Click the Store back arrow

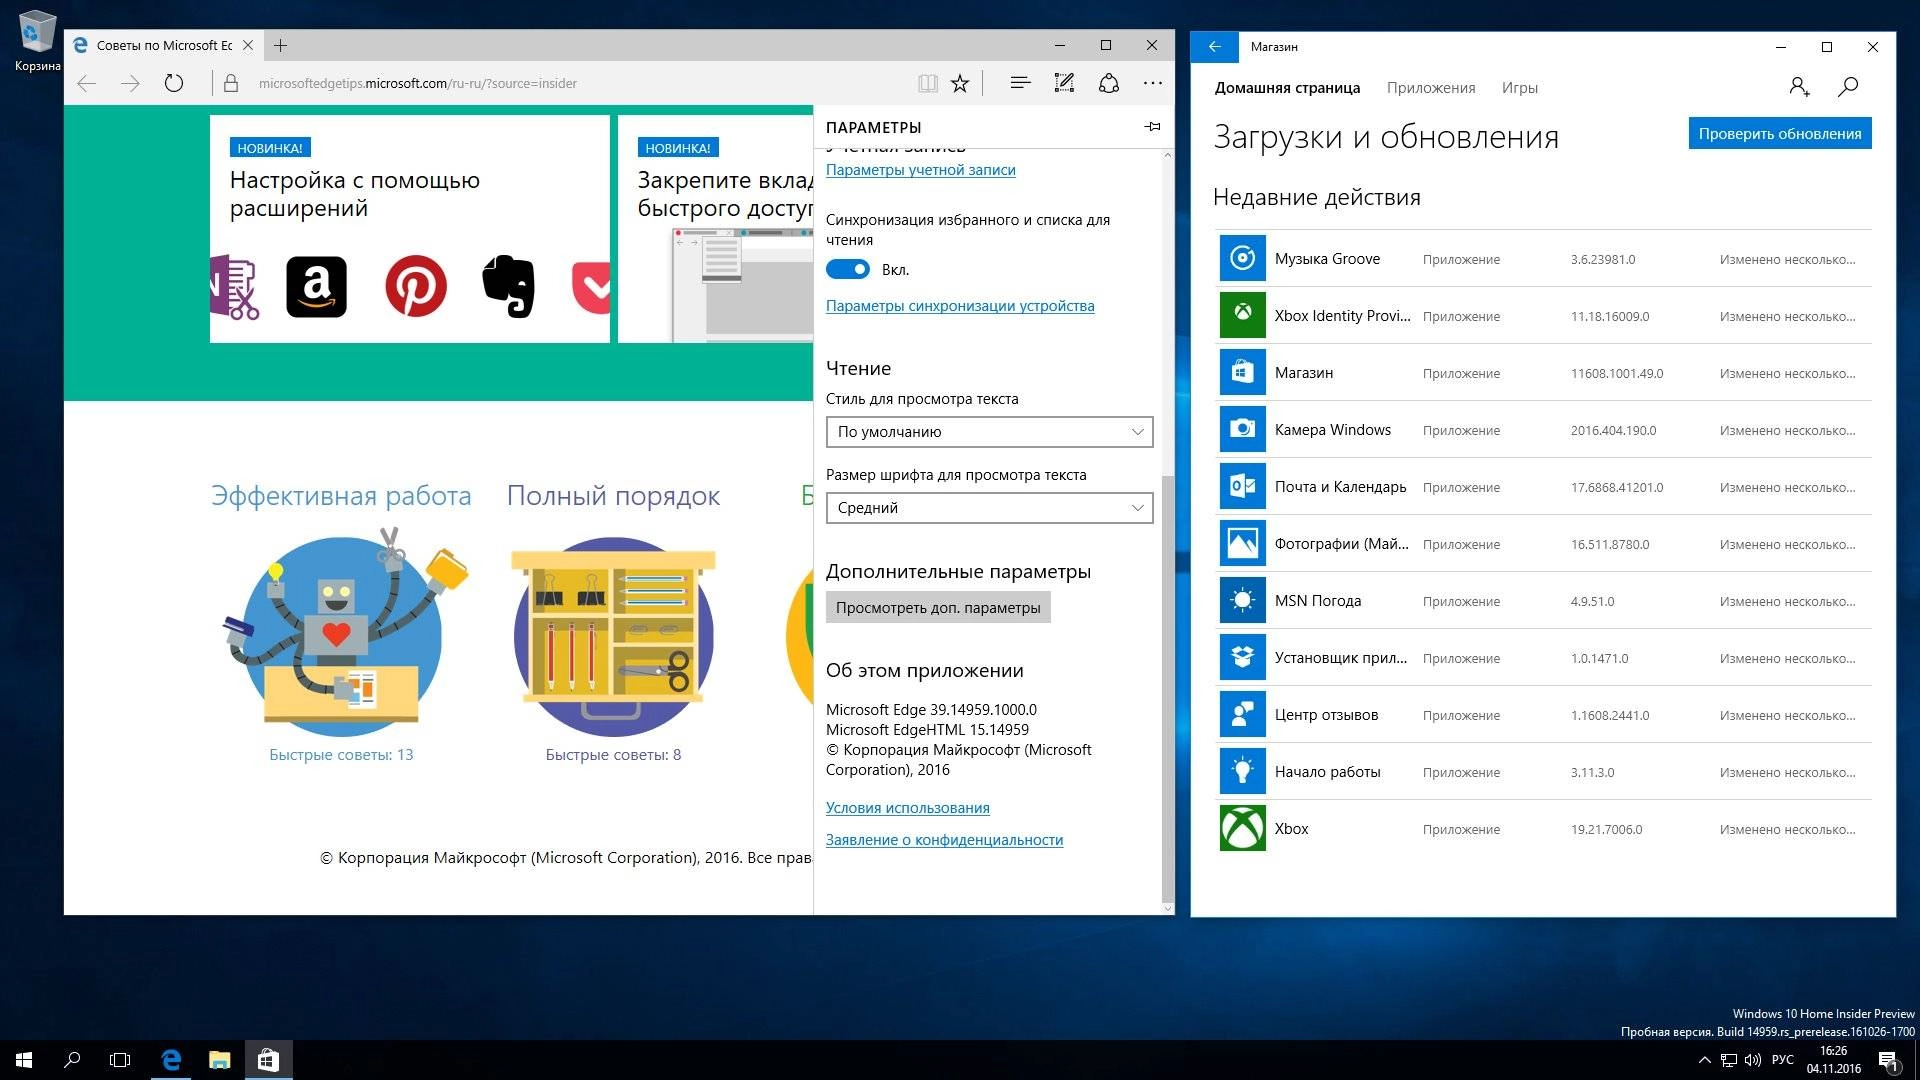pos(1214,47)
